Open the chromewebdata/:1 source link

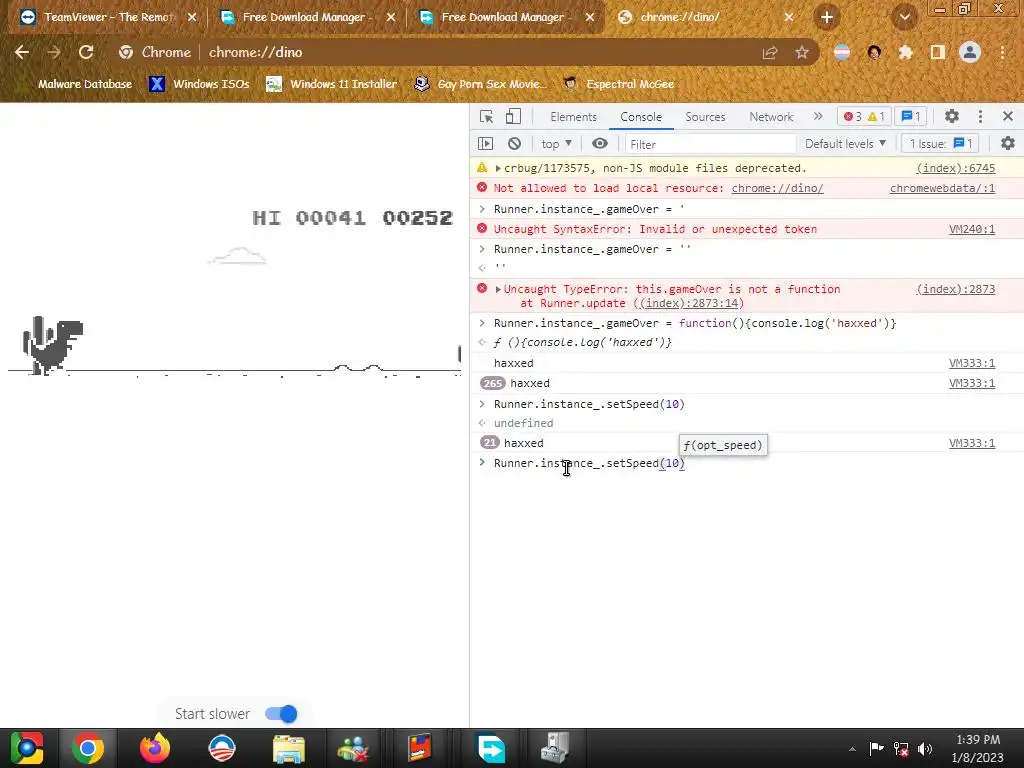pos(942,188)
